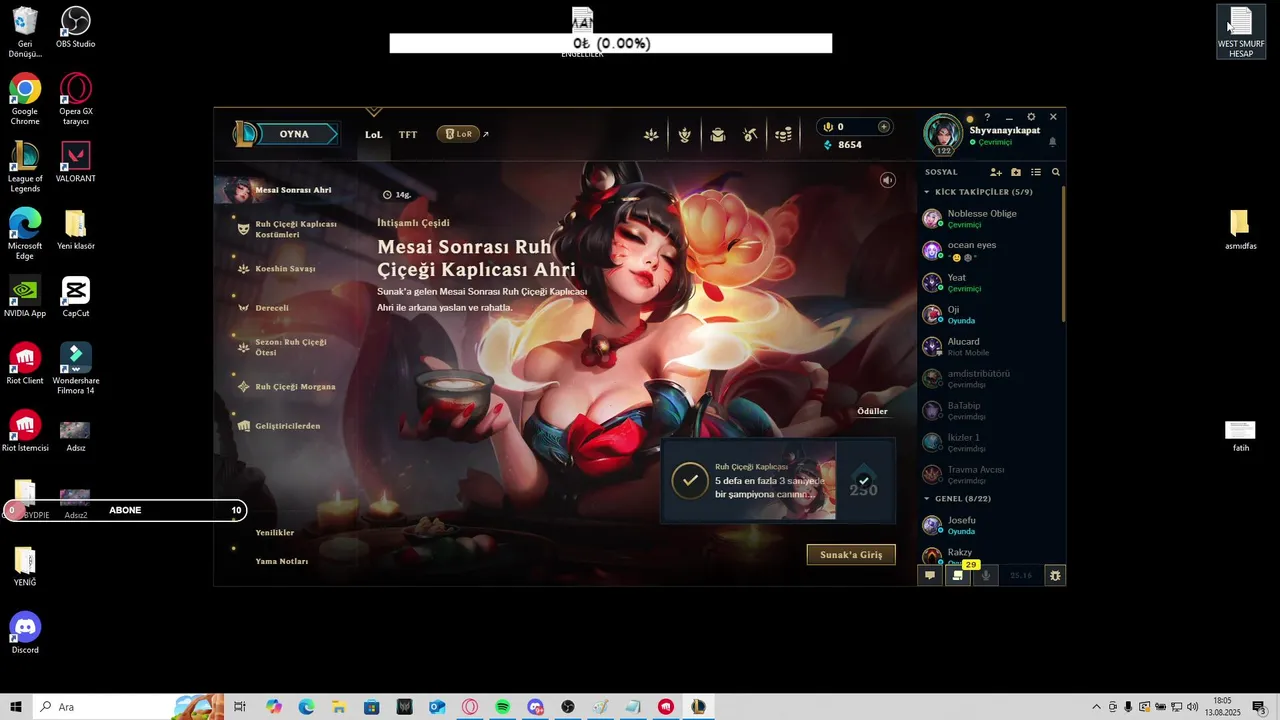Open the notifications bell icon
Screen dimensions: 1280x720
coord(1052,142)
